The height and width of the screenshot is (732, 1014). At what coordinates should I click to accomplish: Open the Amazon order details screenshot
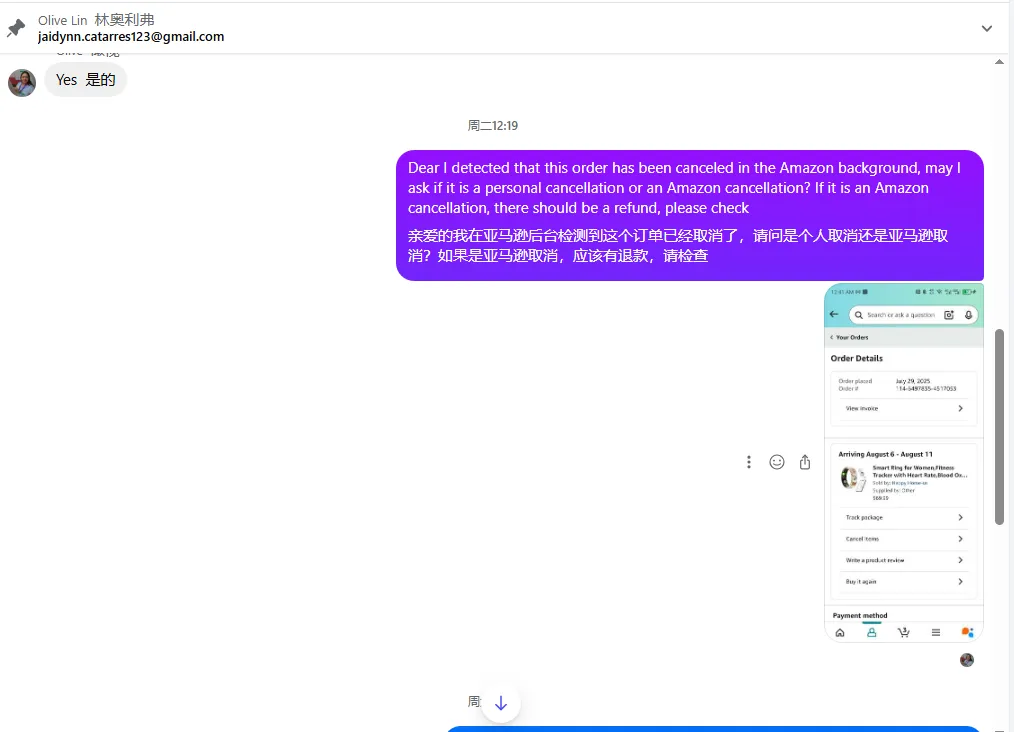coord(903,462)
